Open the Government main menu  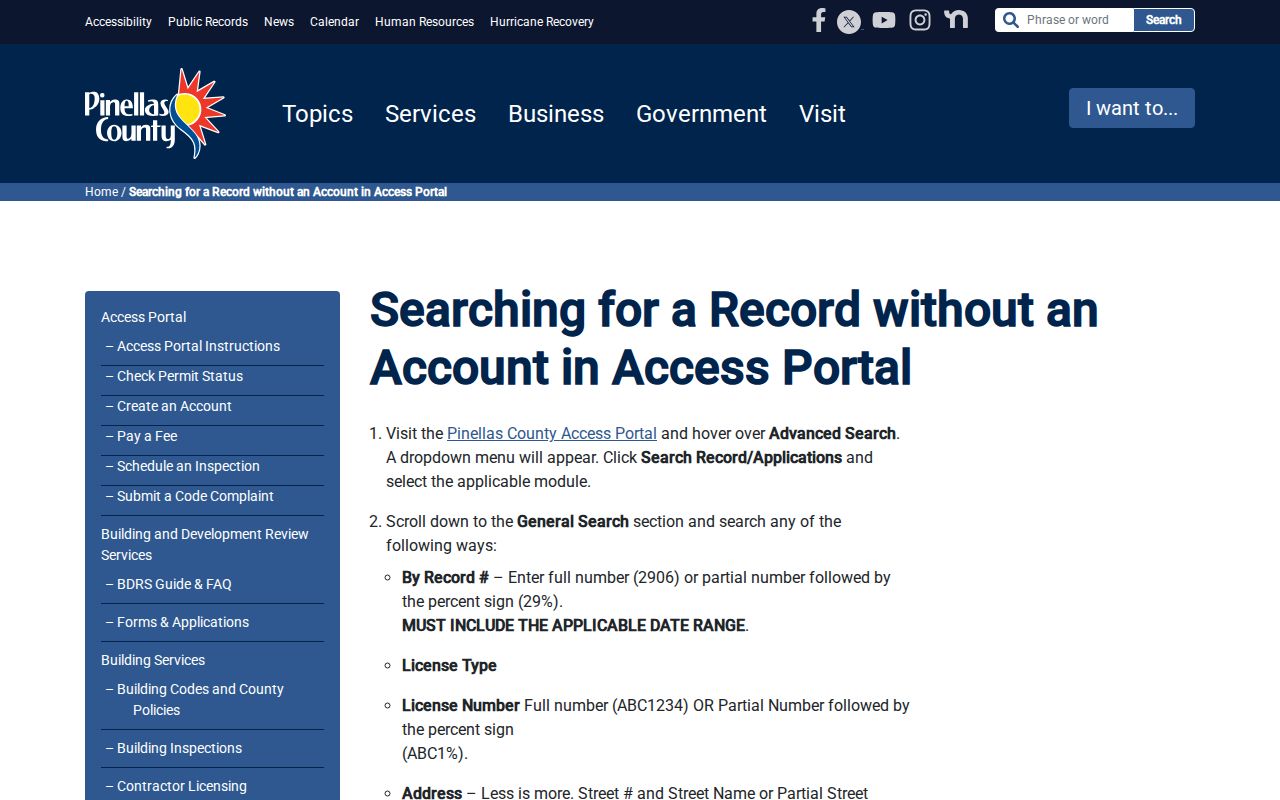[701, 114]
